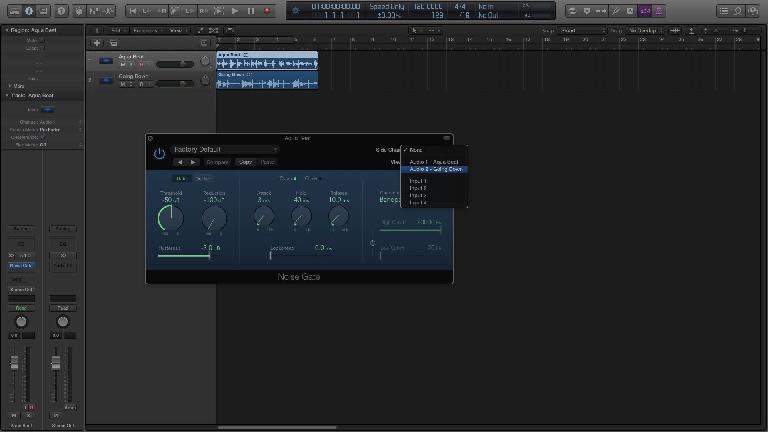
Task: Toggle the Tuner button
Action: [x=616, y=11]
